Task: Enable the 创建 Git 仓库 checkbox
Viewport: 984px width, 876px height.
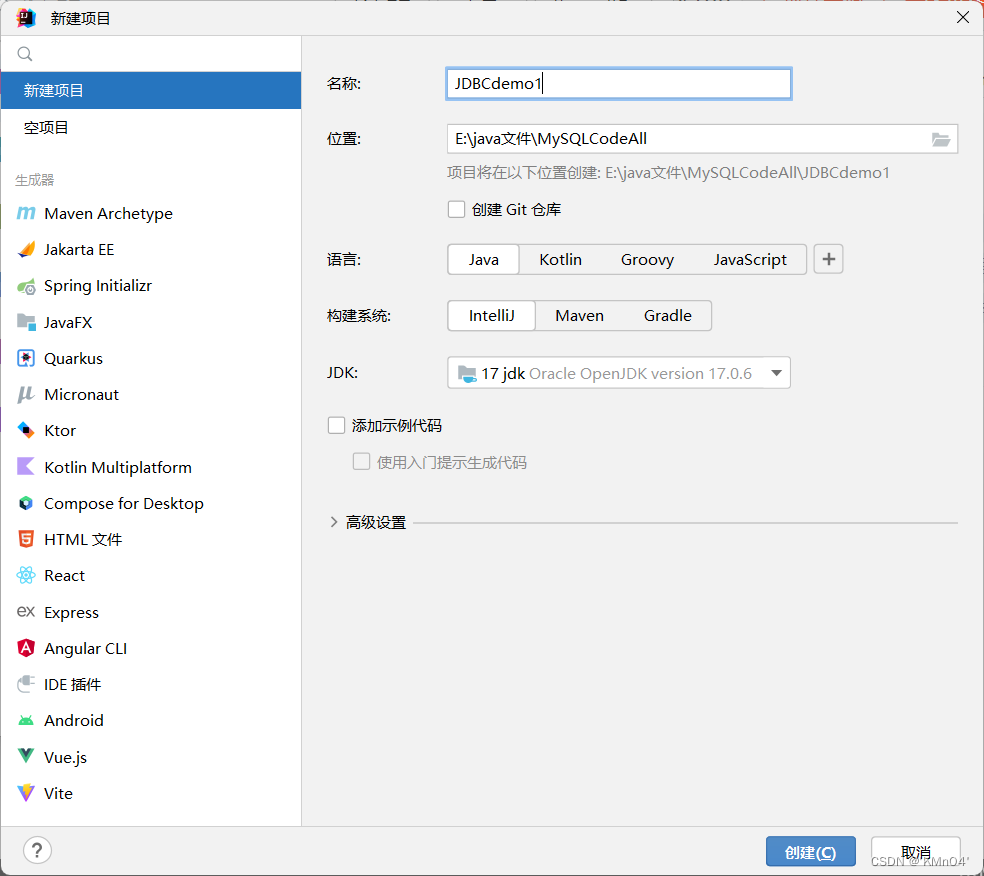Action: [x=456, y=209]
